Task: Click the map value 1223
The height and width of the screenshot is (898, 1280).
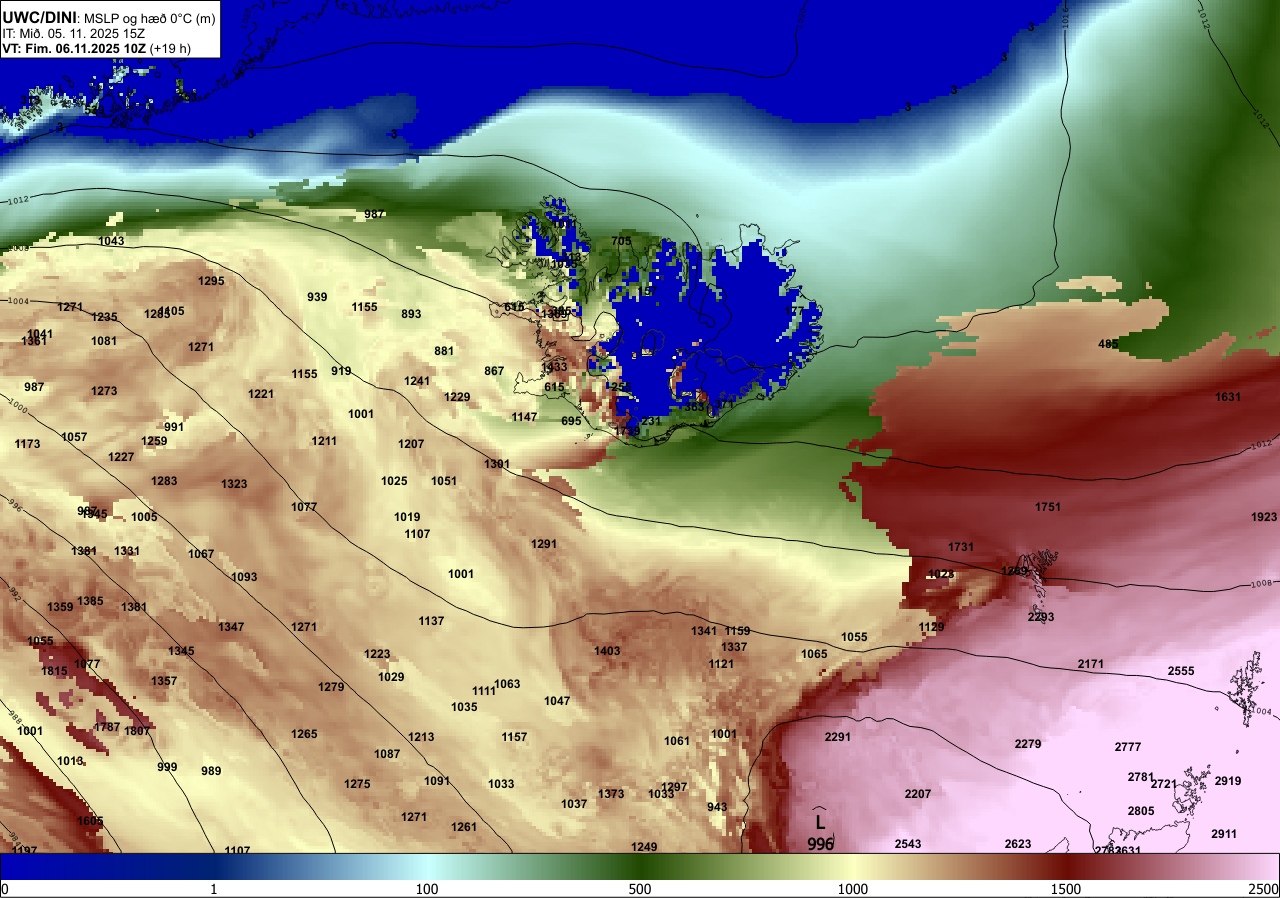Action: (x=377, y=654)
